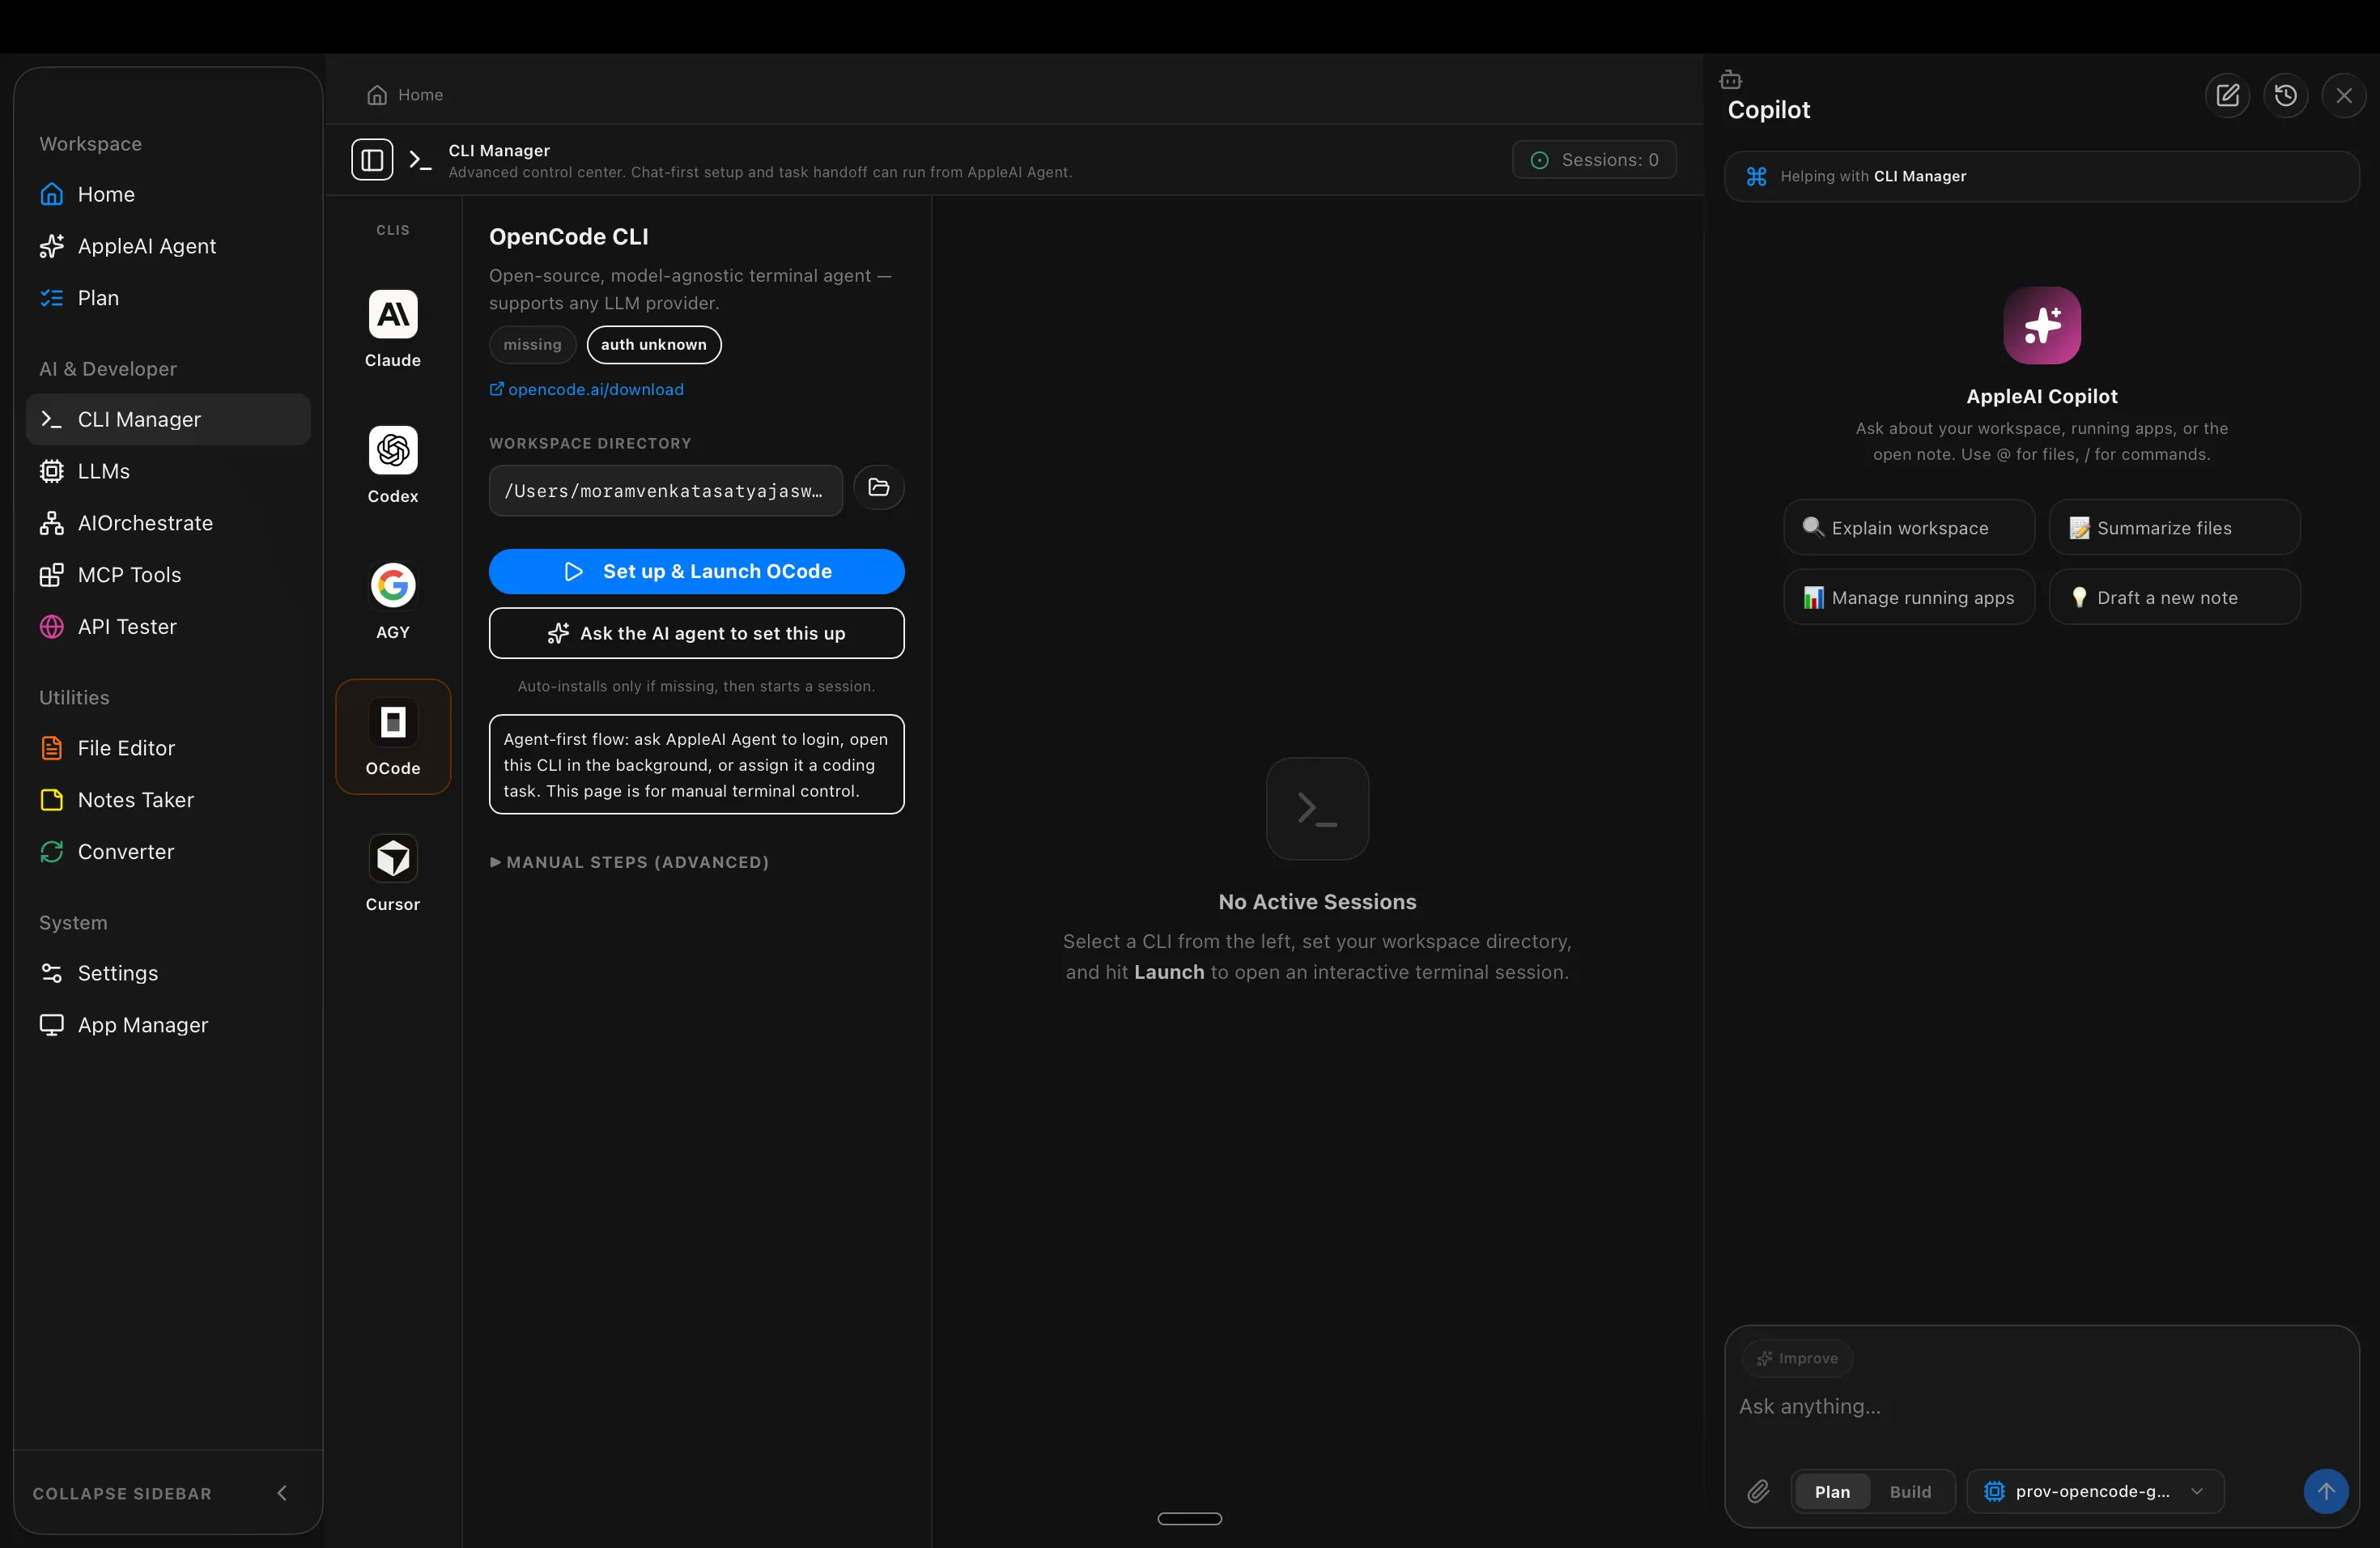
Task: Open the opencode.ai/download link
Action: [586, 389]
